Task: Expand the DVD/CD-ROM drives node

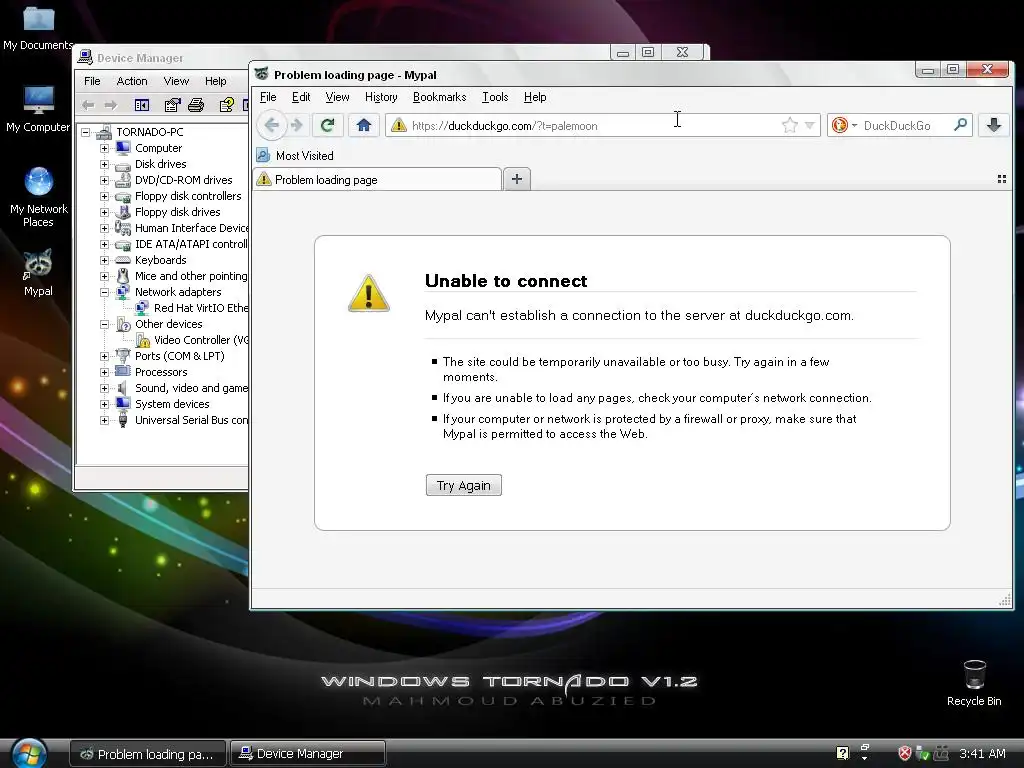Action: coord(104,180)
